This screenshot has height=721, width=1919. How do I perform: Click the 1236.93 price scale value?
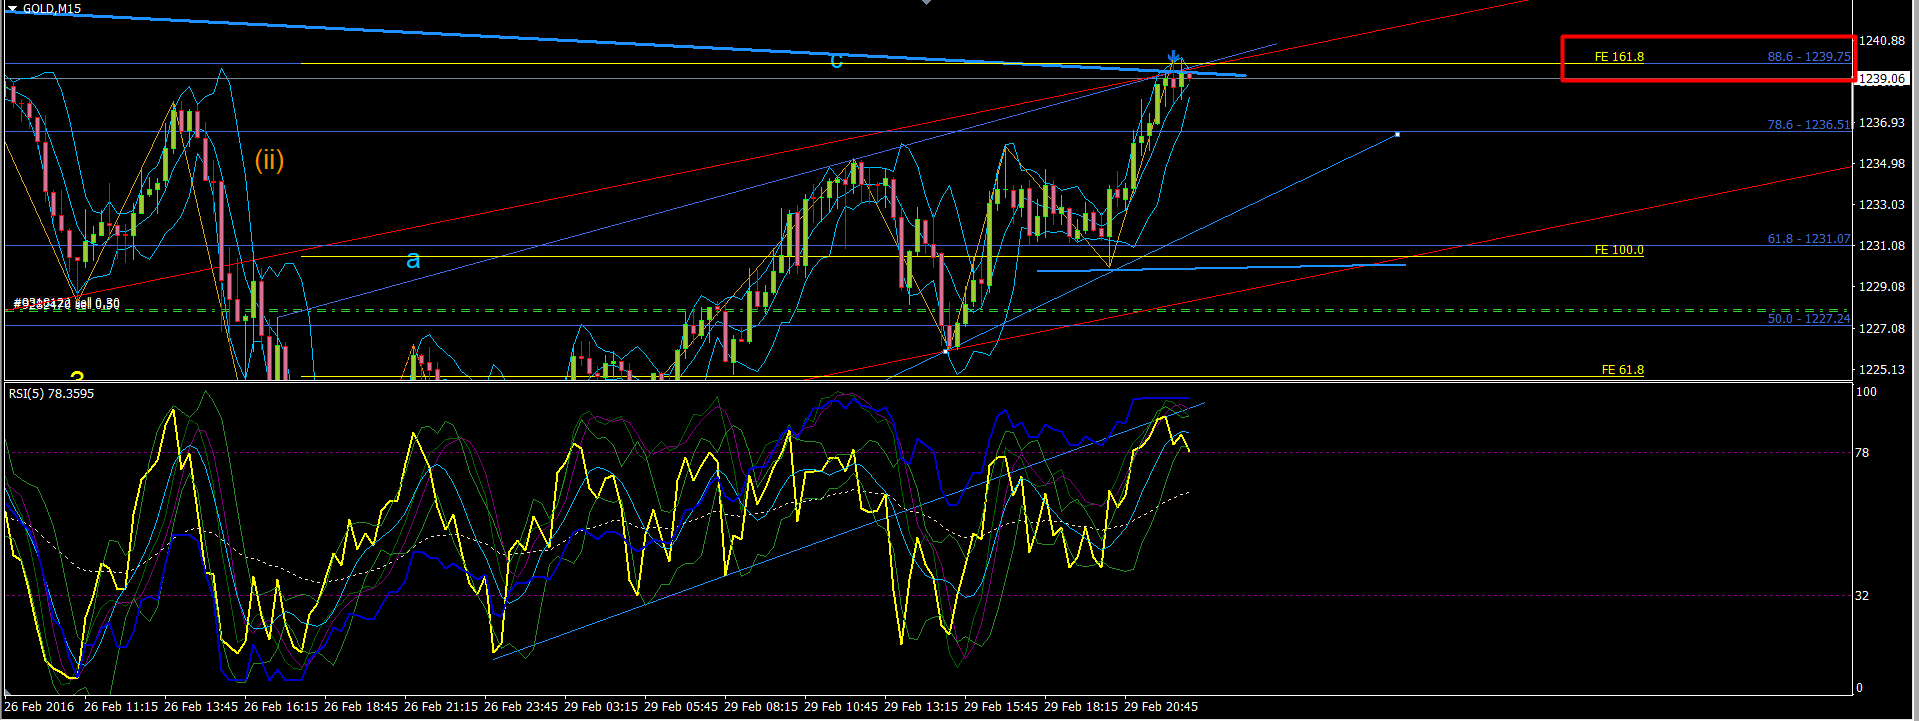(1882, 123)
